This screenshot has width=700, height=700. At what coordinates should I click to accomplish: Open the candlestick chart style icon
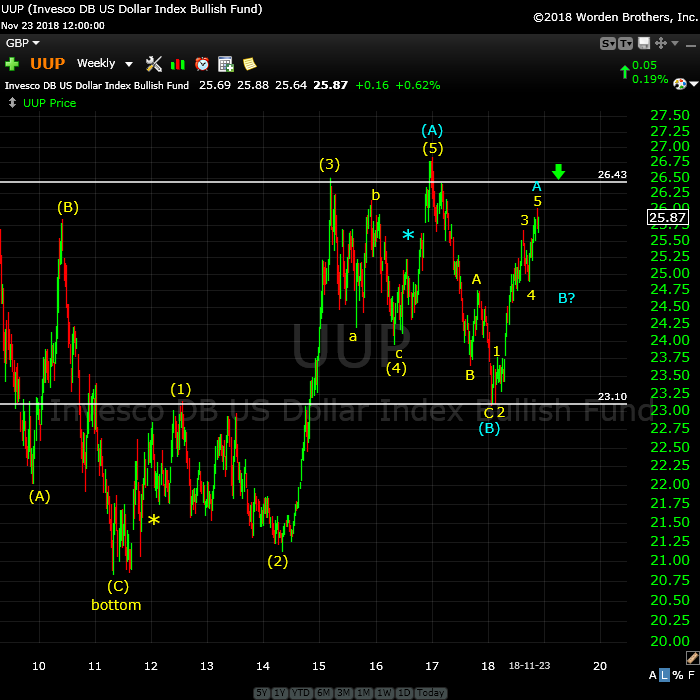point(178,64)
